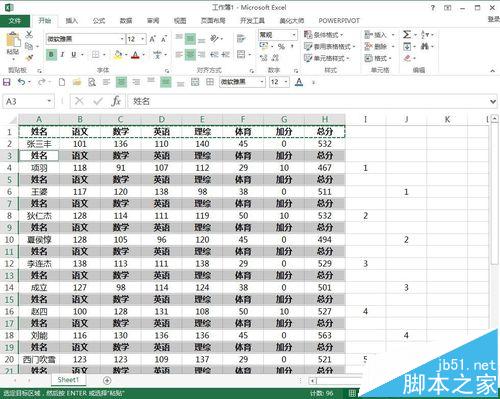The height and width of the screenshot is (399, 500).
Task: Toggle Italic formatting in the ribbon
Action: tap(62, 55)
